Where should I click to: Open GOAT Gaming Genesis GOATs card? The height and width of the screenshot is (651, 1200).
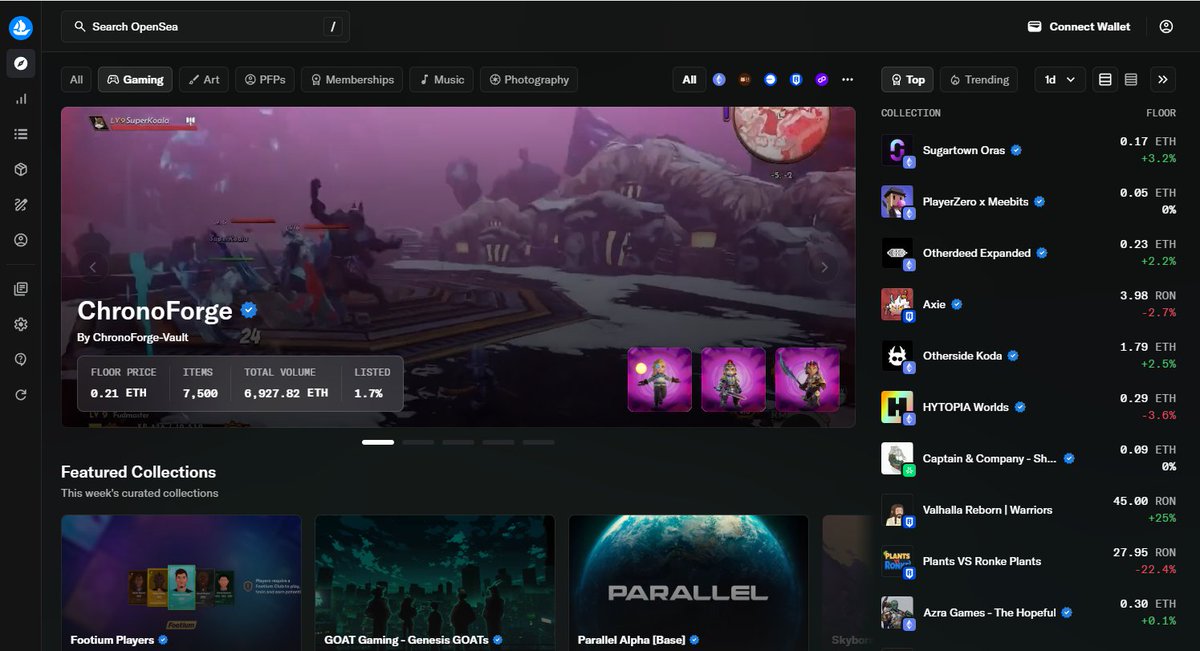pos(435,583)
